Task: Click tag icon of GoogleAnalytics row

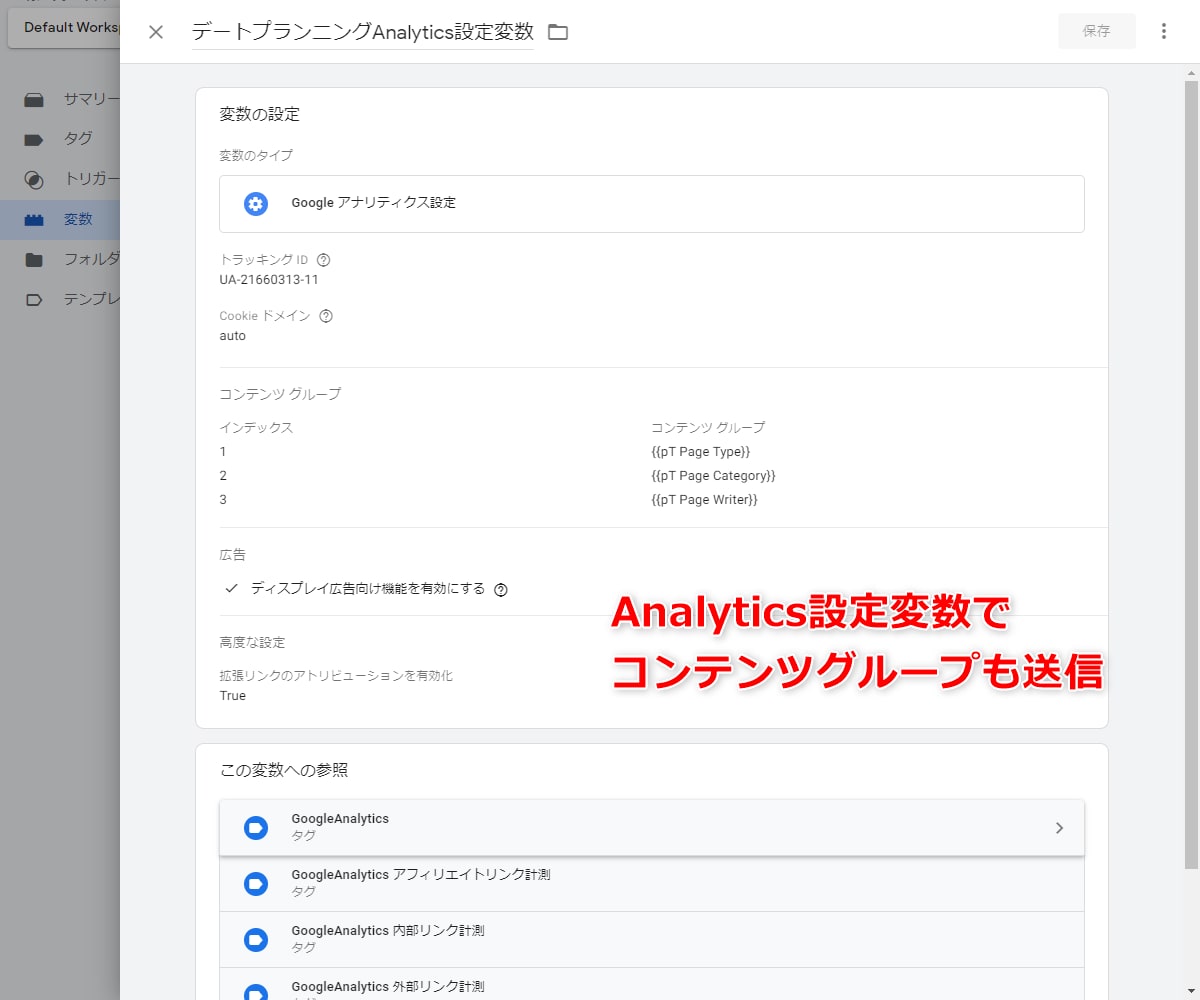Action: click(x=256, y=828)
